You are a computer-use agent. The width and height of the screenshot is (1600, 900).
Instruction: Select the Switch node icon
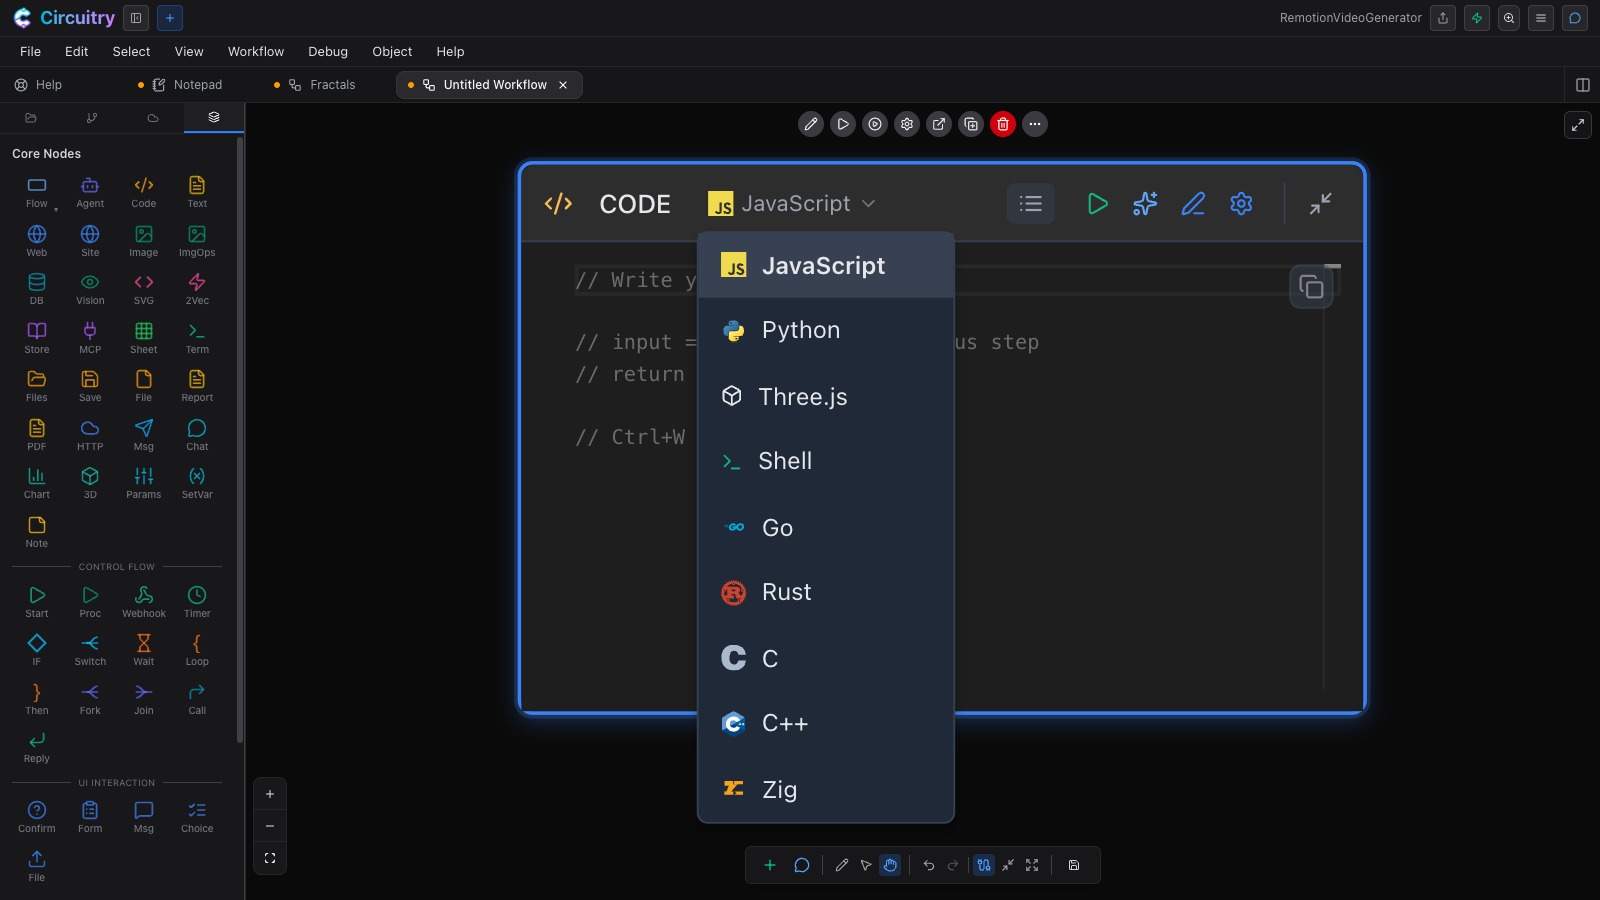90,650
